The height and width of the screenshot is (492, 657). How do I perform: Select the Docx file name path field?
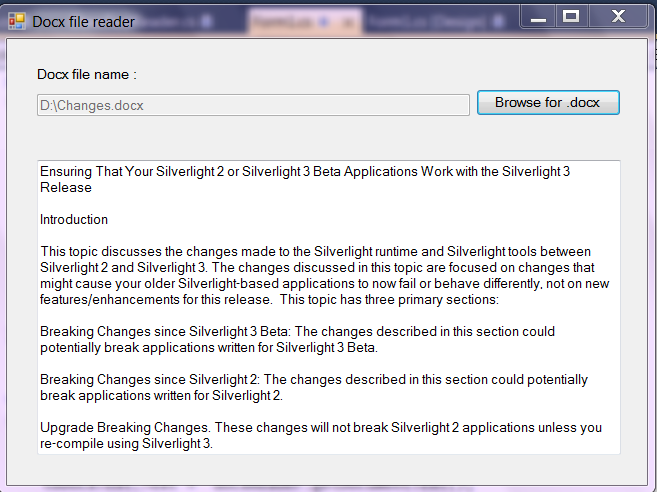[253, 105]
